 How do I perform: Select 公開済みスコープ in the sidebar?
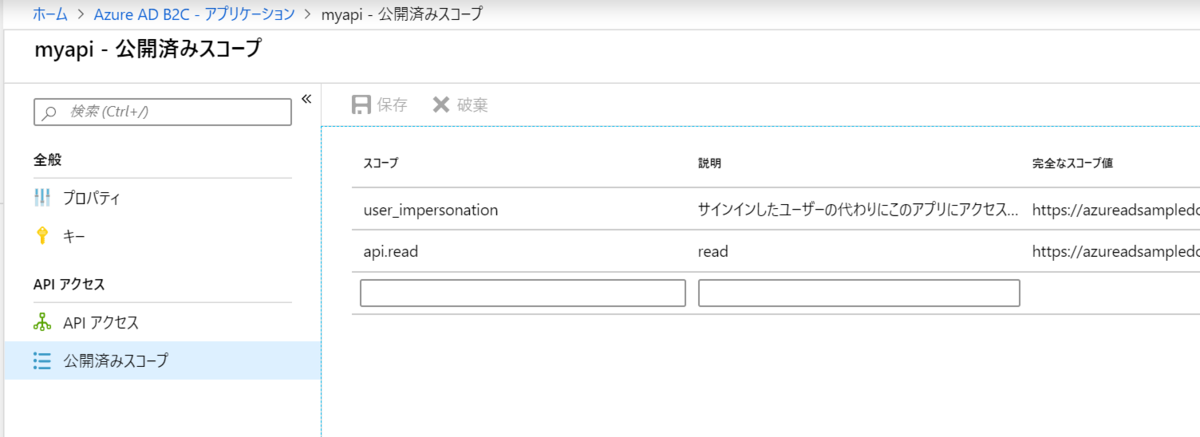coord(163,360)
